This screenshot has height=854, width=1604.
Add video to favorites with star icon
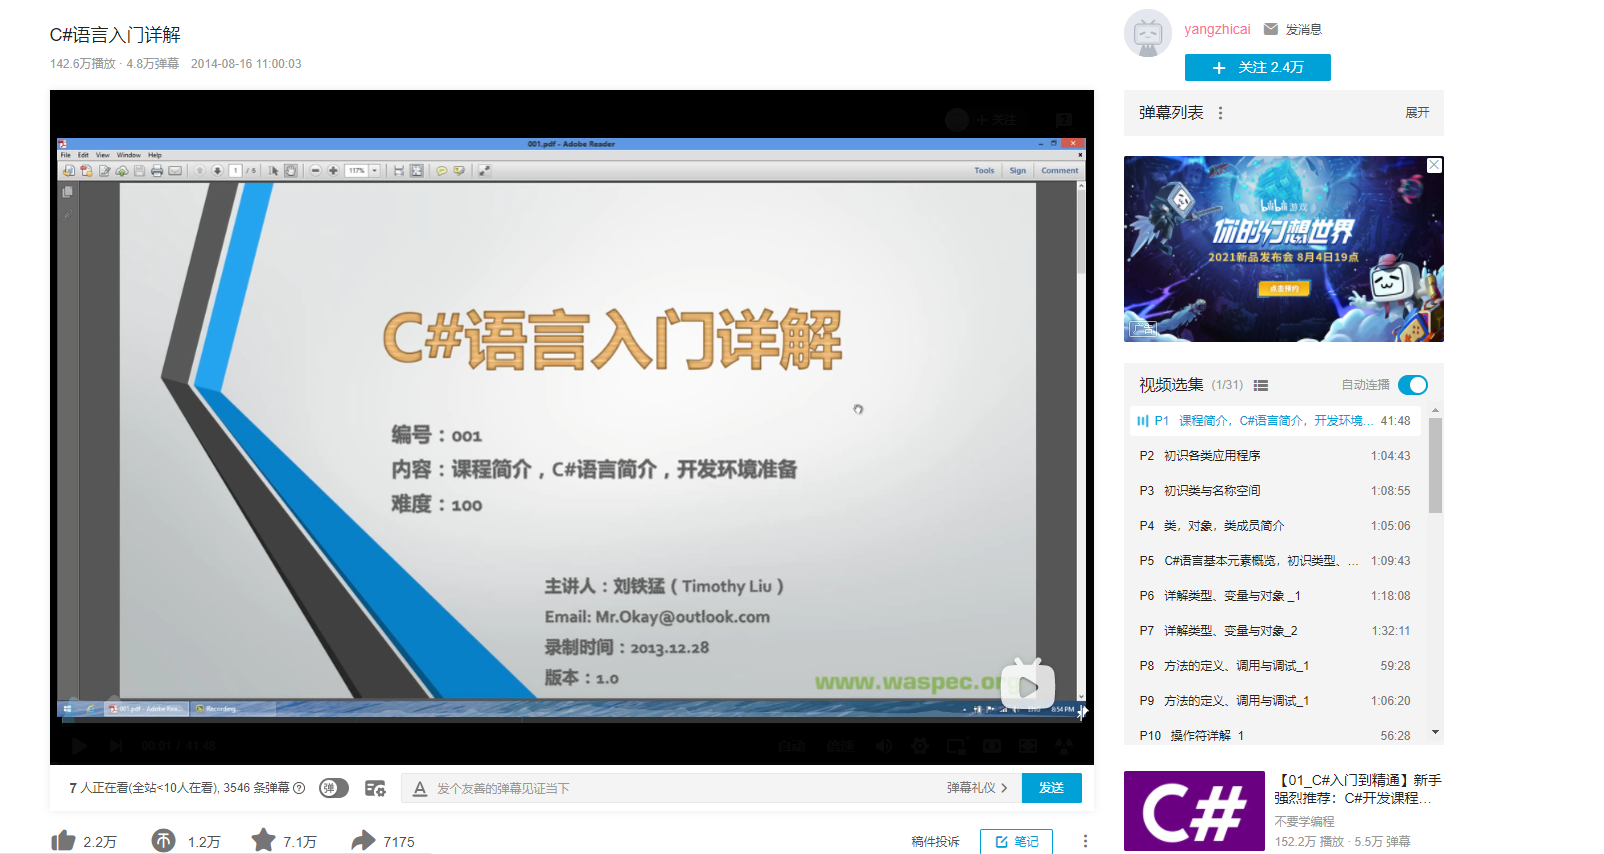[263, 840]
